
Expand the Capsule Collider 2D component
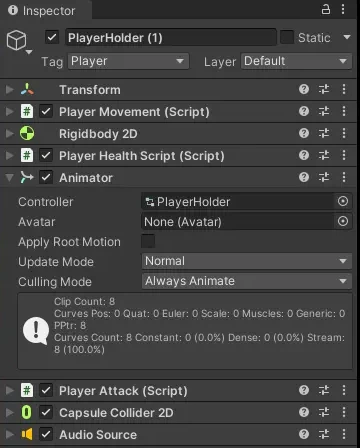pyautogui.click(x=10, y=413)
